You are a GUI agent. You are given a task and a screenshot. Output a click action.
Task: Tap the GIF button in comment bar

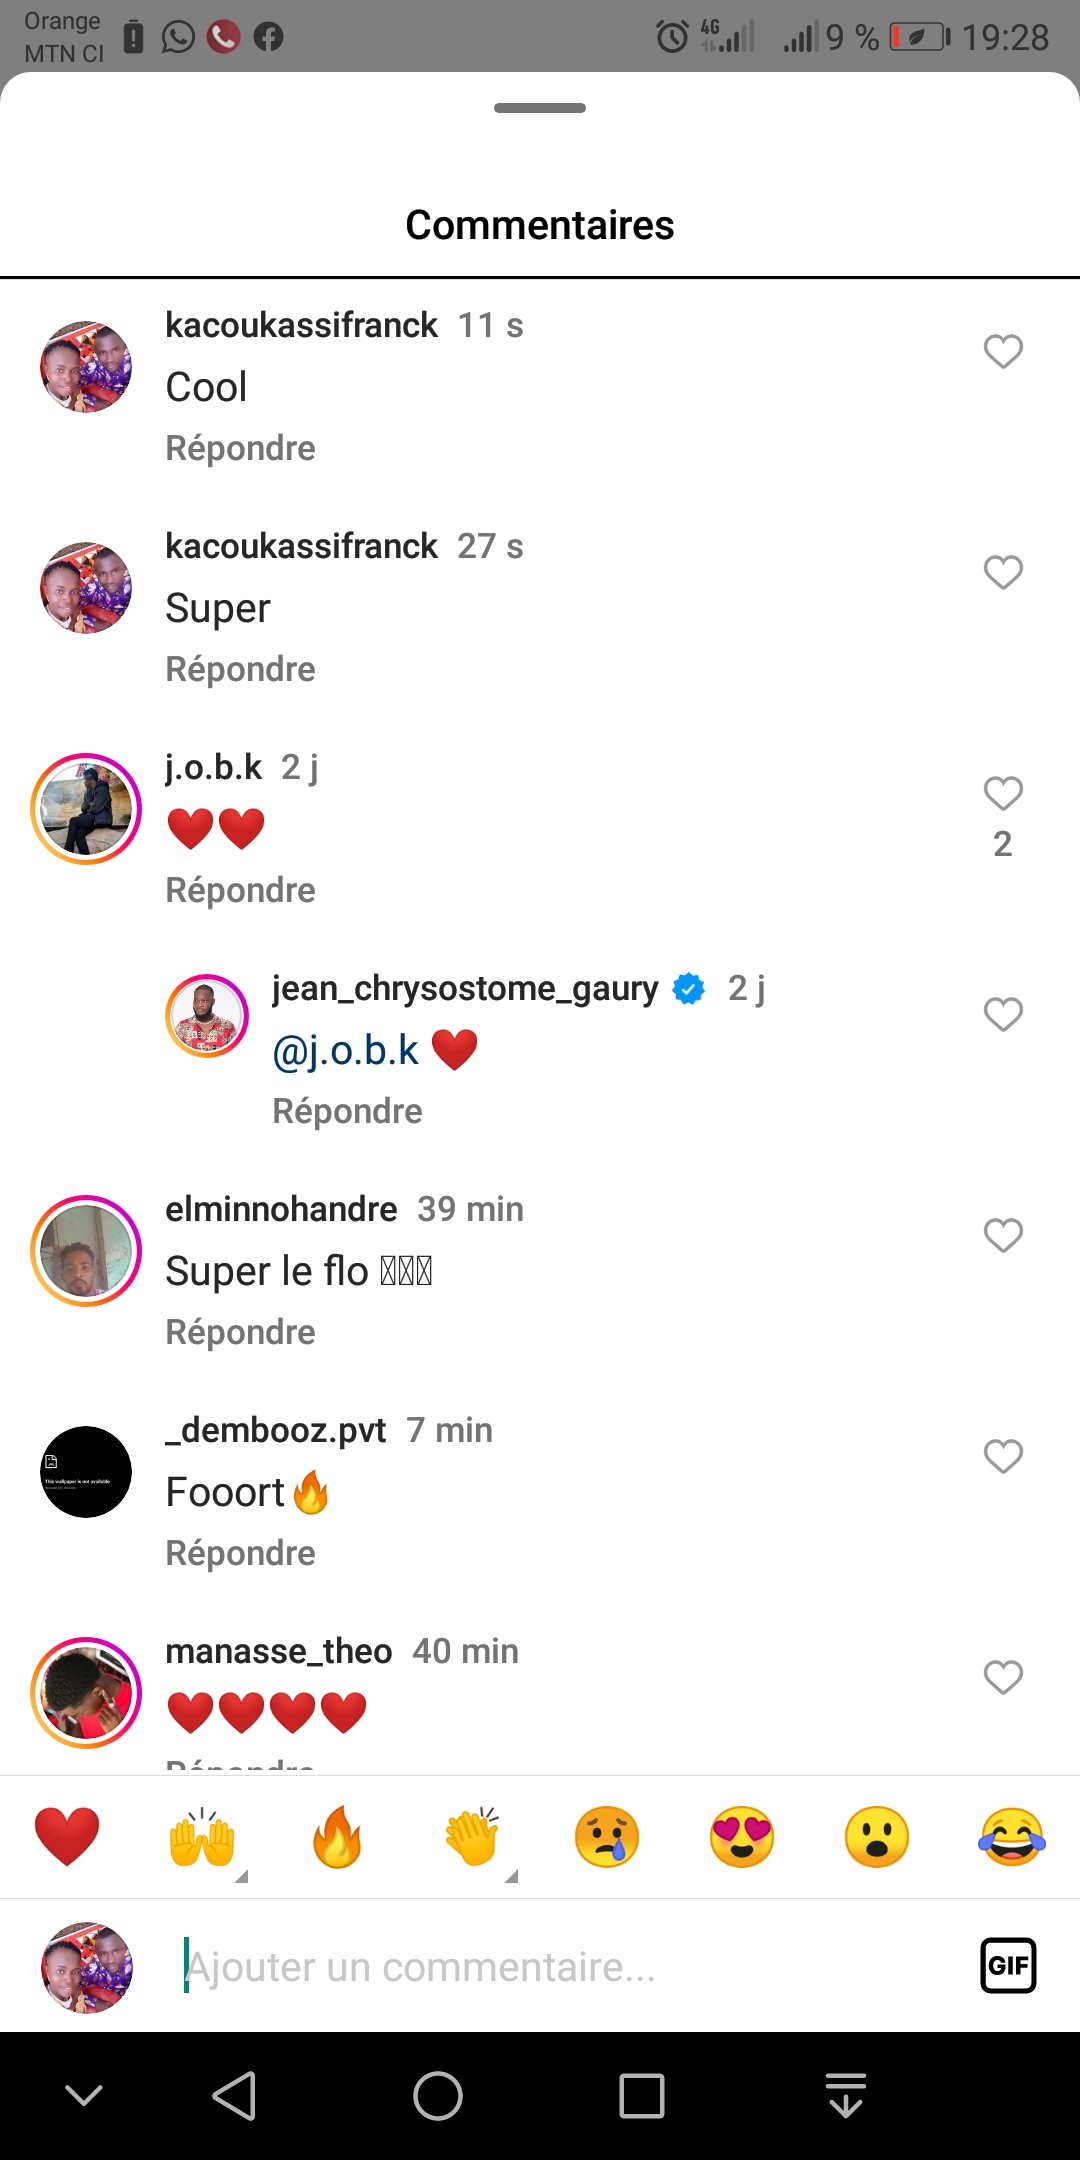1008,1966
